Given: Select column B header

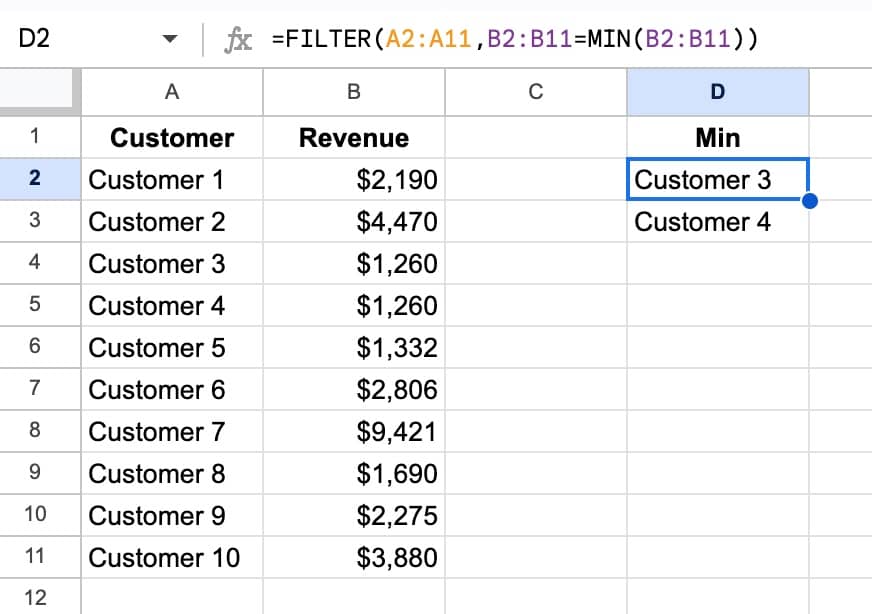Looking at the screenshot, I should (353, 92).
